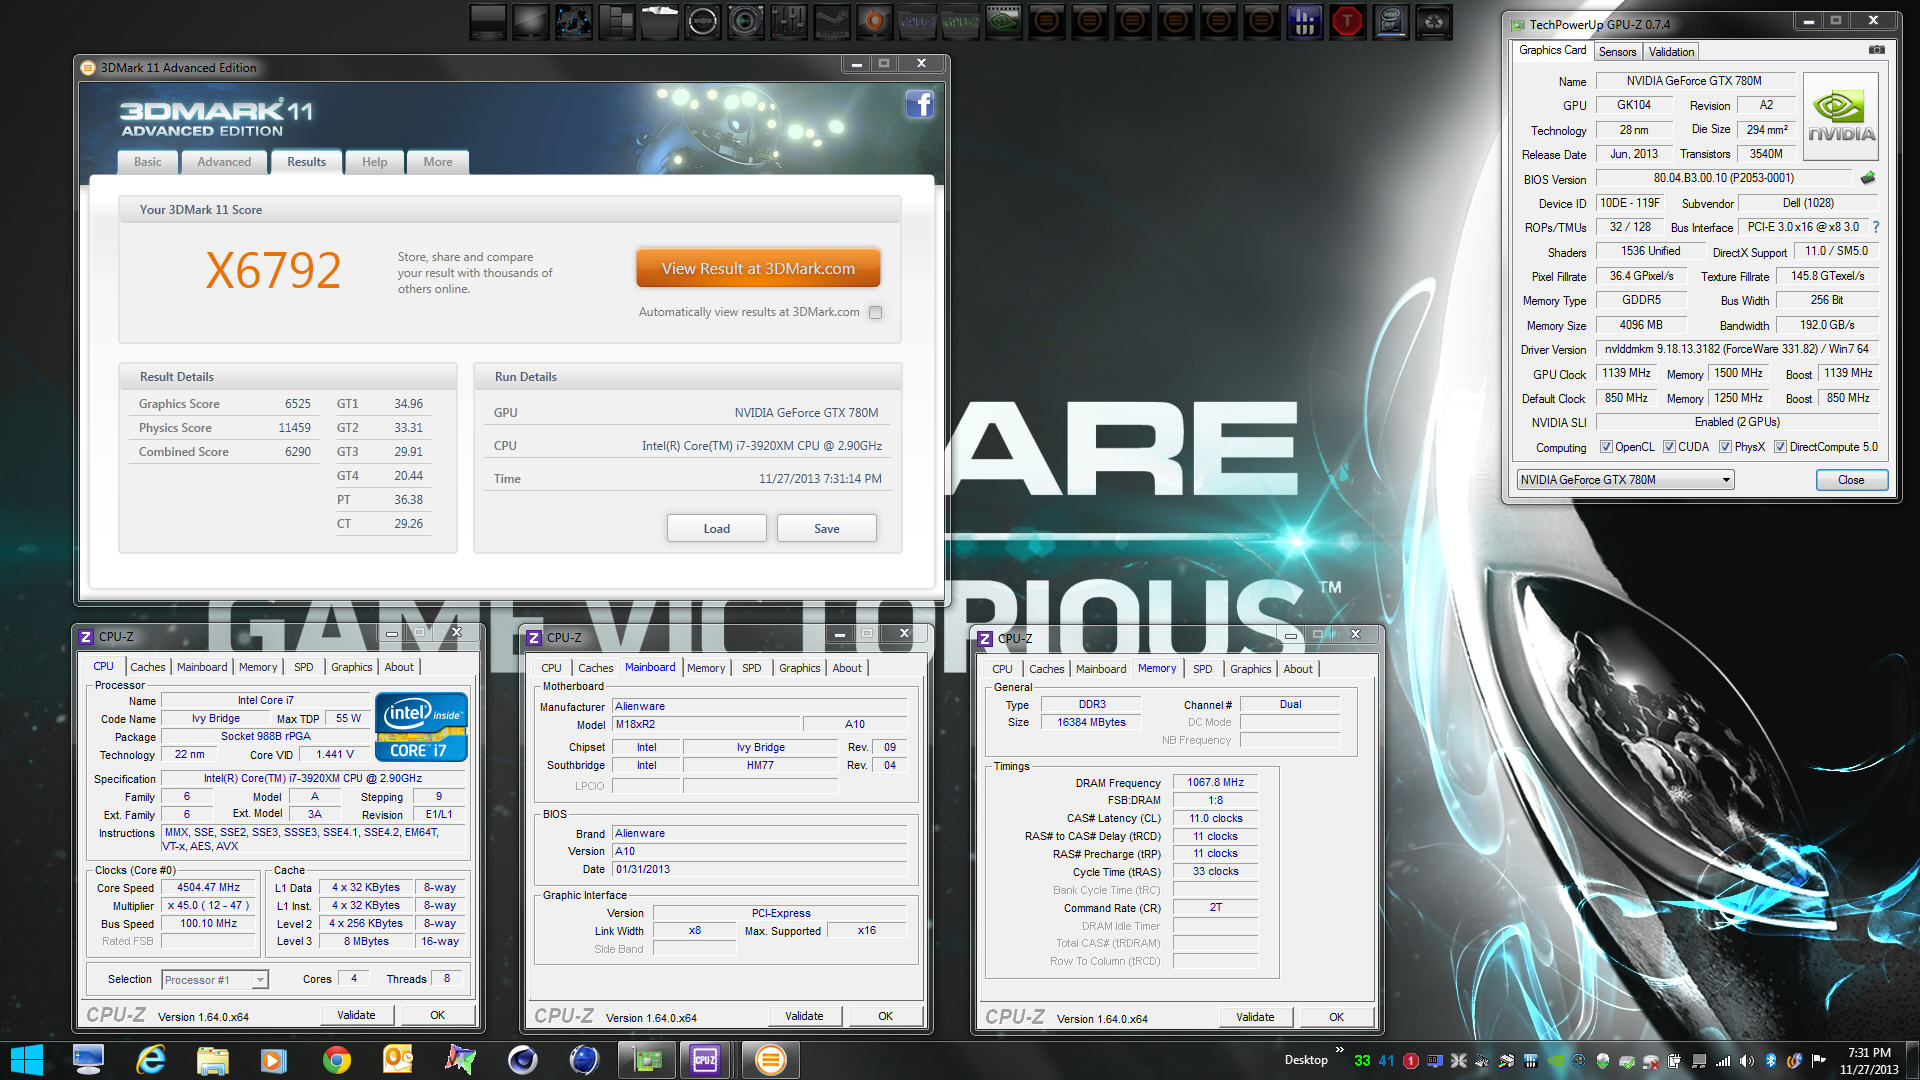Screen dimensions: 1920x1080
Task: Click the X6792 score value
Action: (x=273, y=271)
